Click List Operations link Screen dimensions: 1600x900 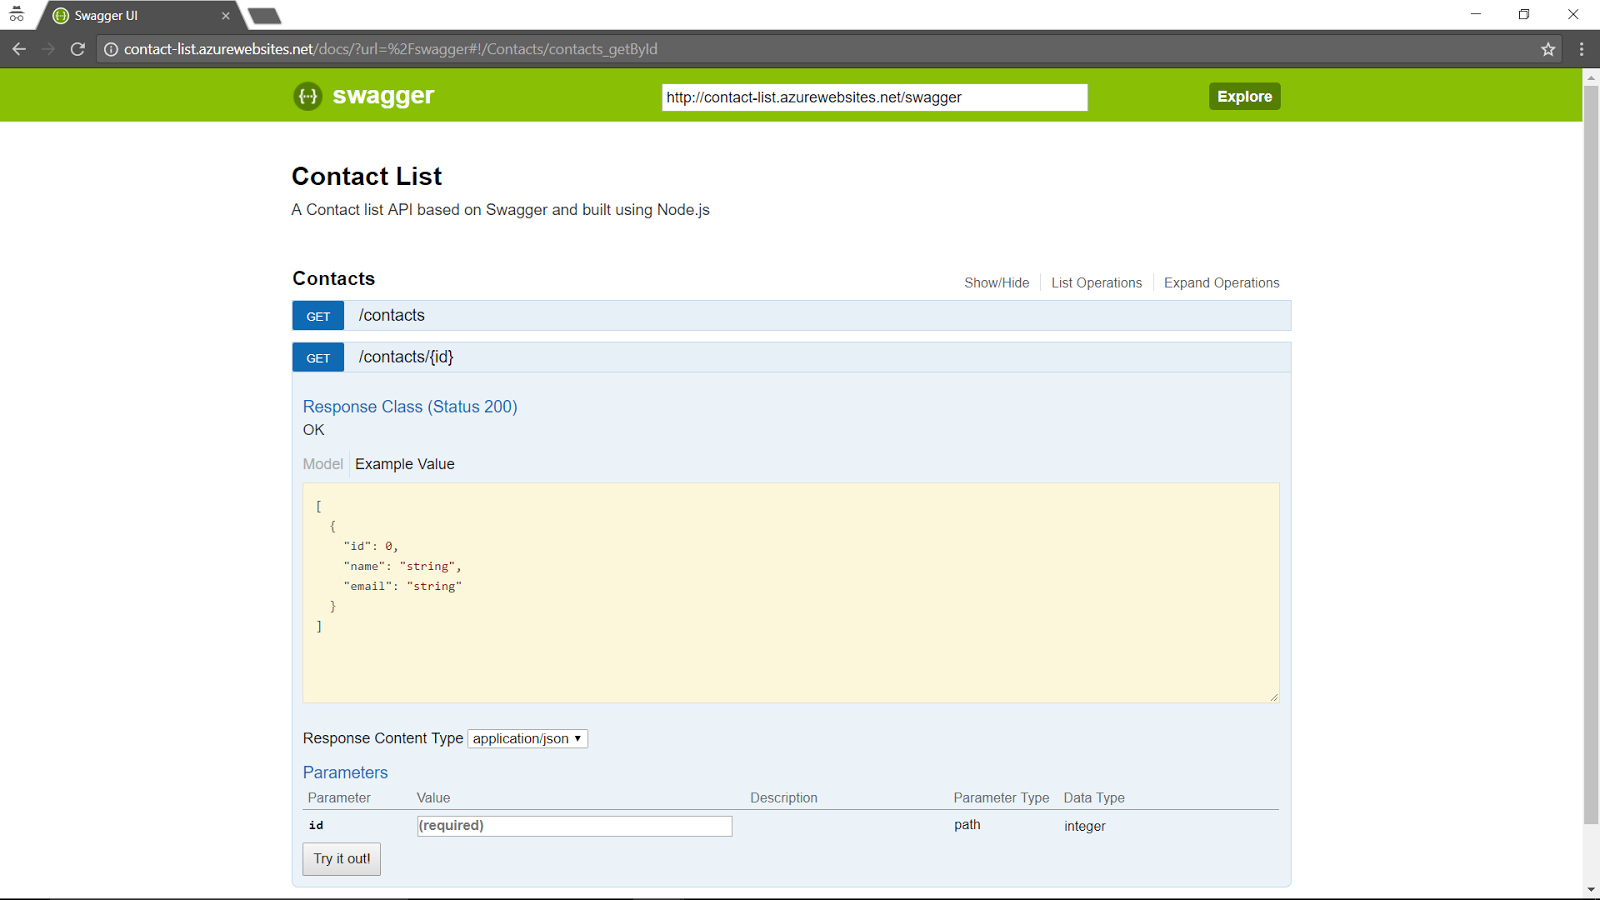pyautogui.click(x=1096, y=283)
